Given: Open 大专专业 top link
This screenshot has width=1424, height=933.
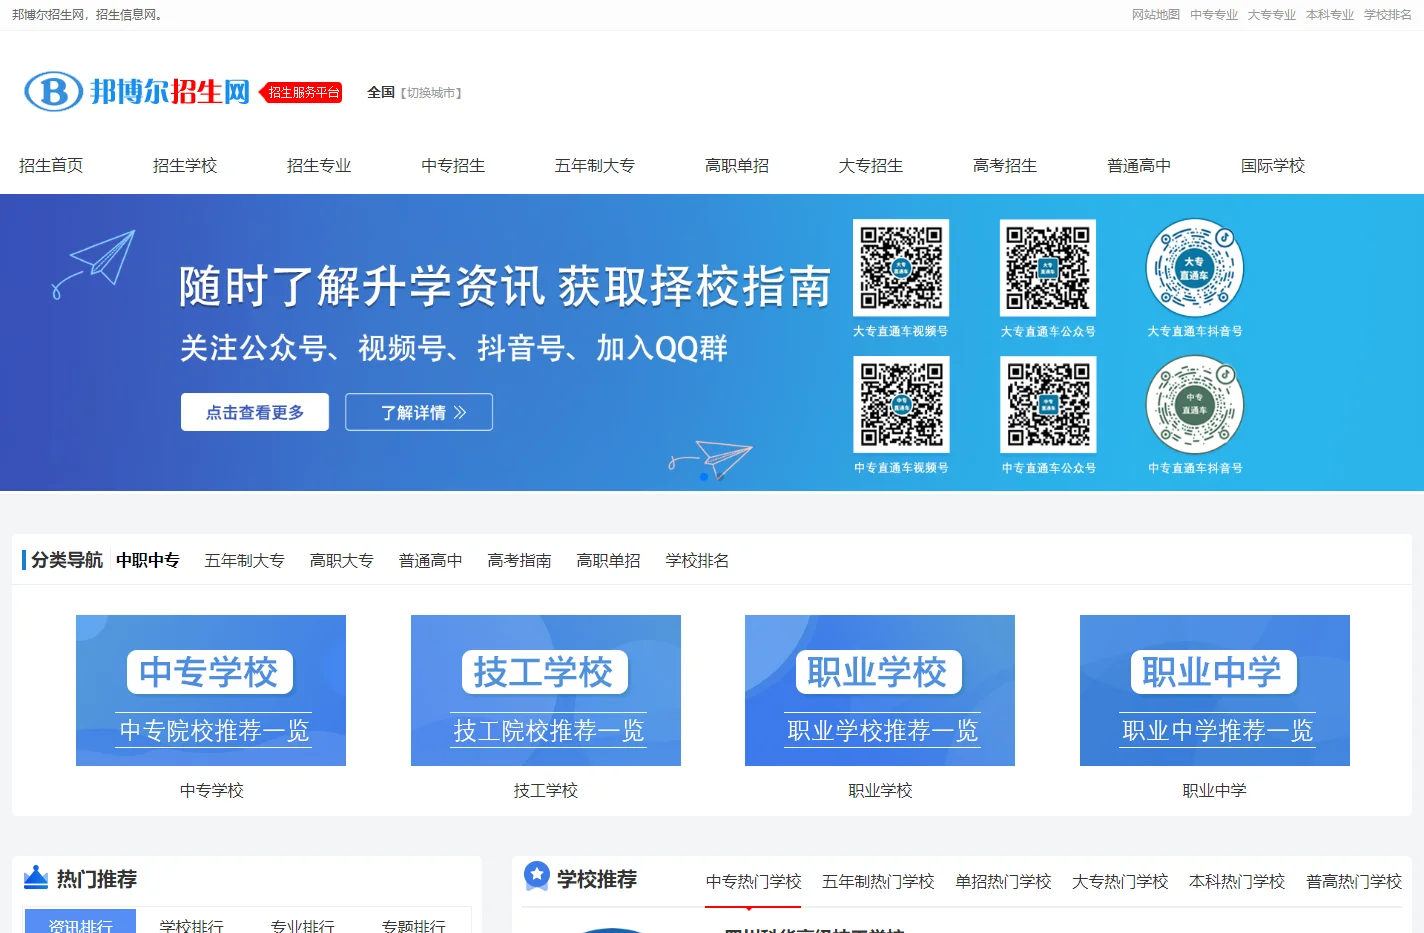Looking at the screenshot, I should pyautogui.click(x=1272, y=15).
